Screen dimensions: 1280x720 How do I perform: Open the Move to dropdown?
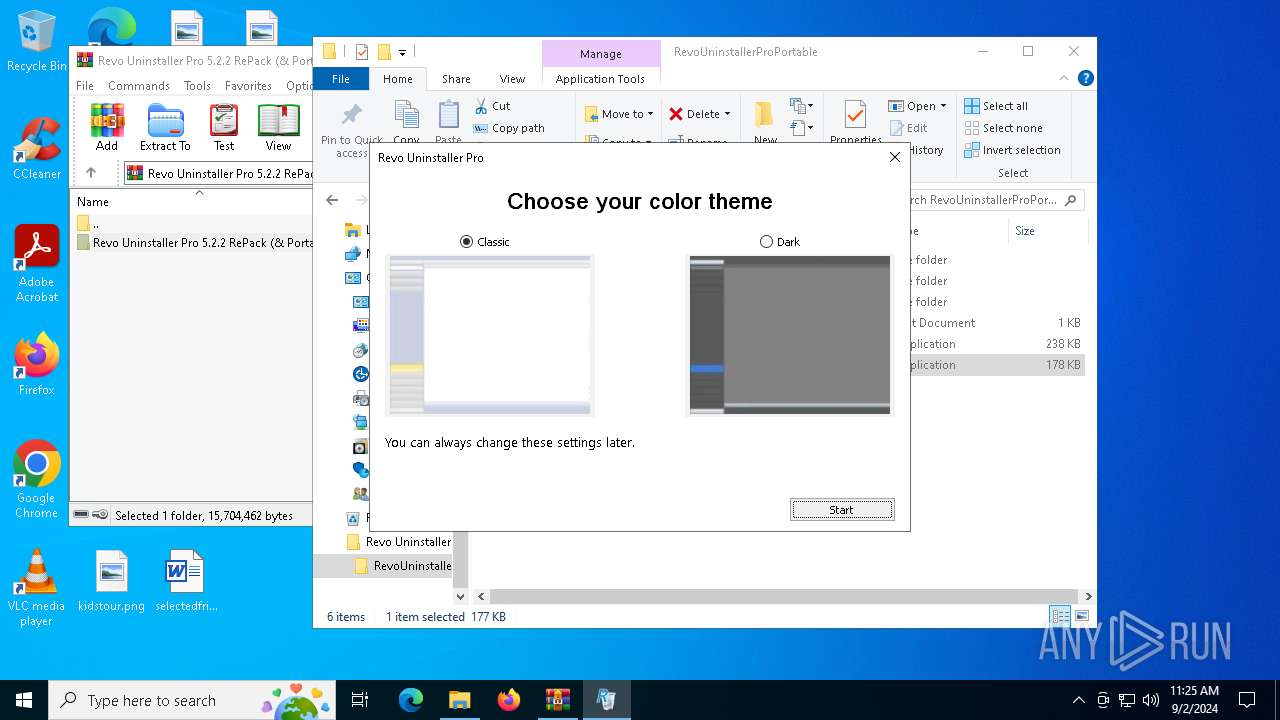pos(619,114)
